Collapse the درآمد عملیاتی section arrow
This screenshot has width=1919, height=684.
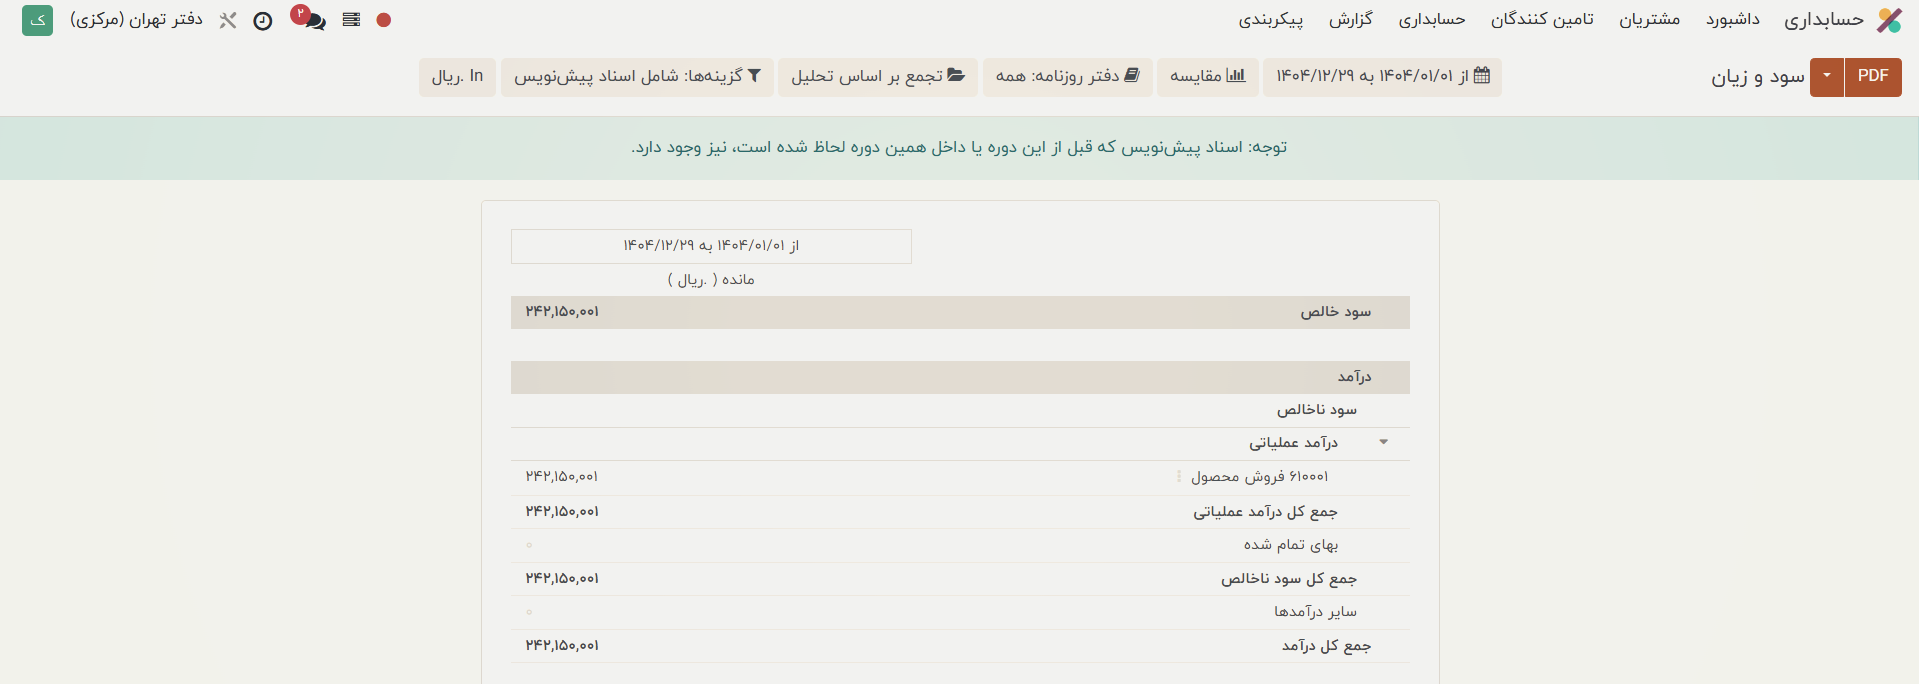pos(1384,442)
